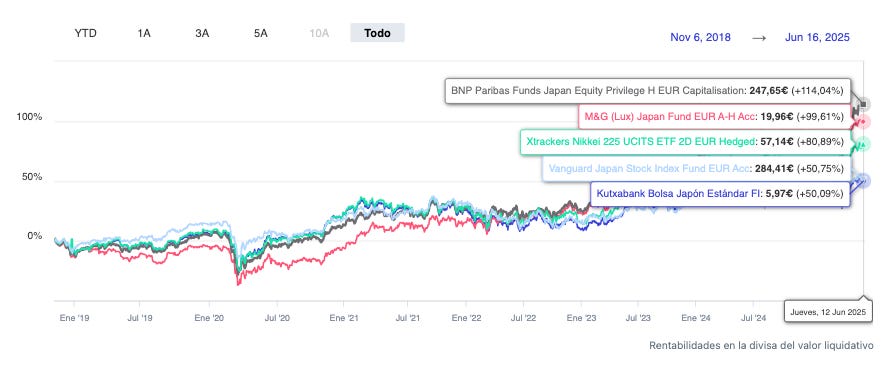This screenshot has height=373, width=886.
Task: Click the 0% y-axis label
Action: pos(35,236)
